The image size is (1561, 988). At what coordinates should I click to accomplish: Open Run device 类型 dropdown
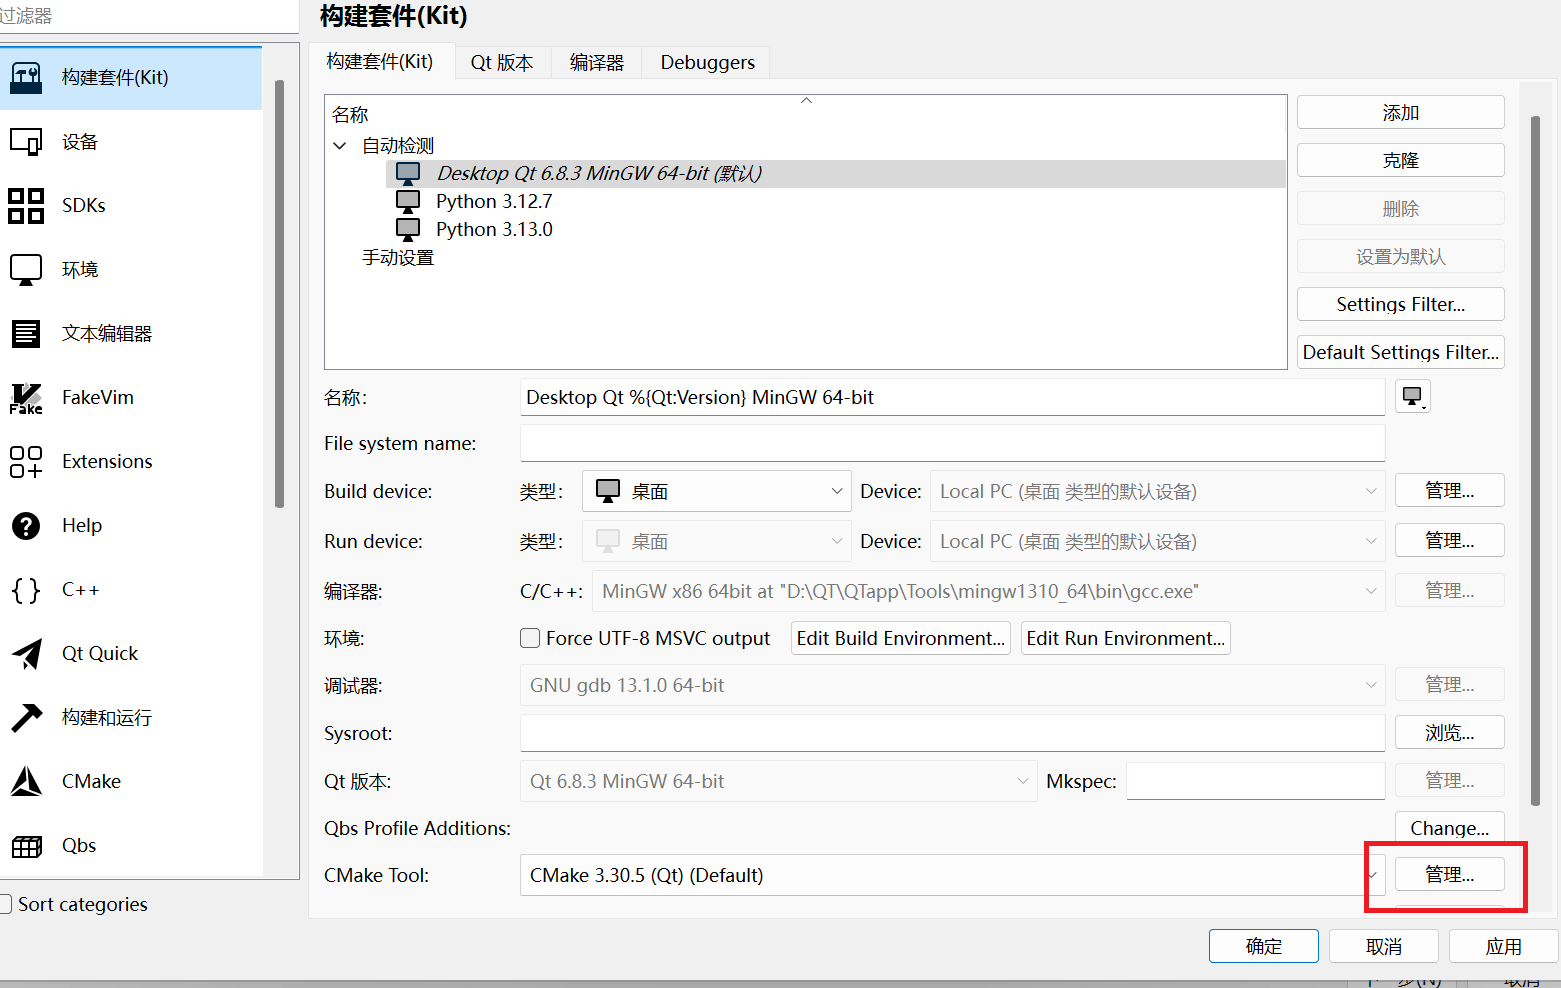click(x=717, y=541)
